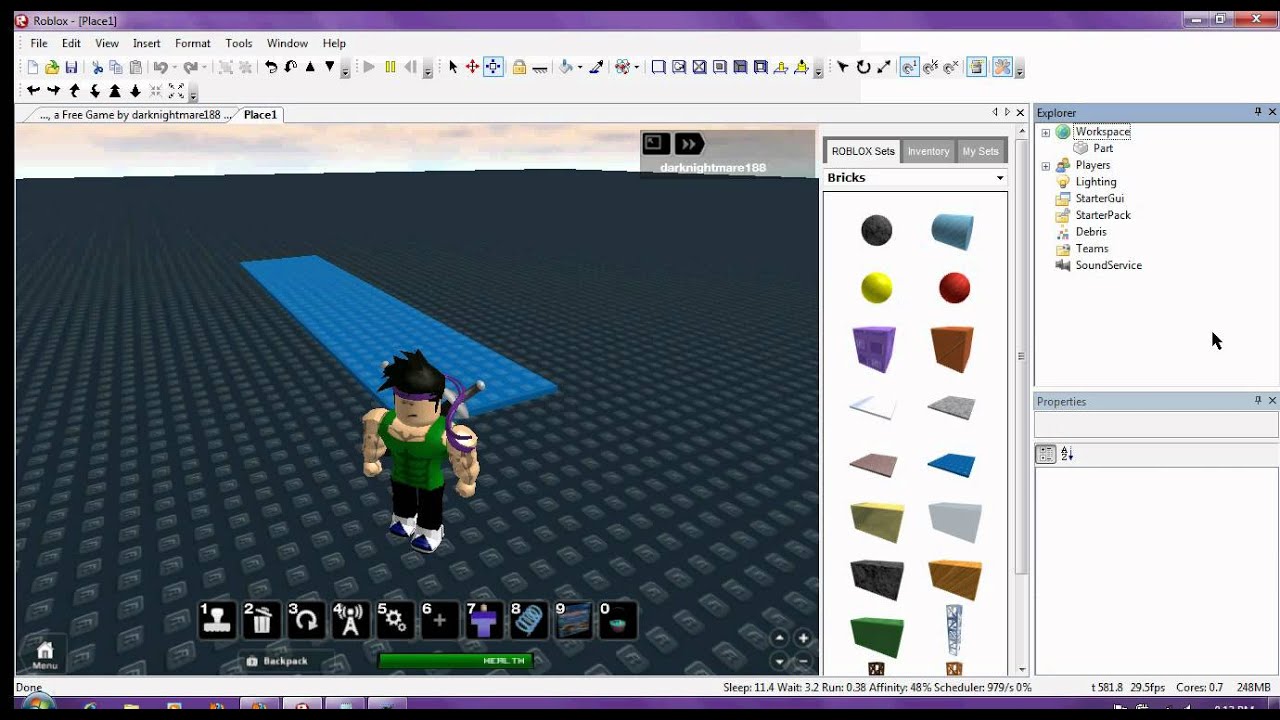1280x720 pixels.
Task: Select hotbar slot 2 trash delete tool
Action: pos(261,620)
